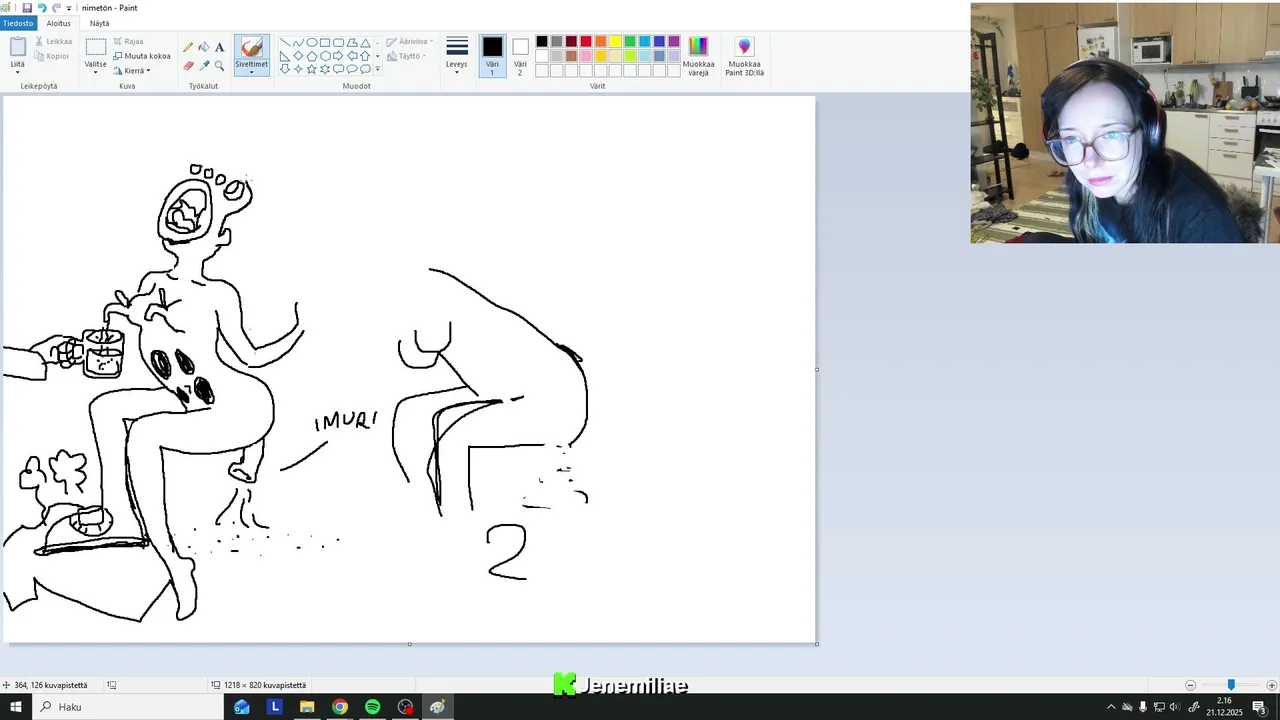The width and height of the screenshot is (1280, 720).
Task: Choose the Oval shape
Action: (x=312, y=42)
